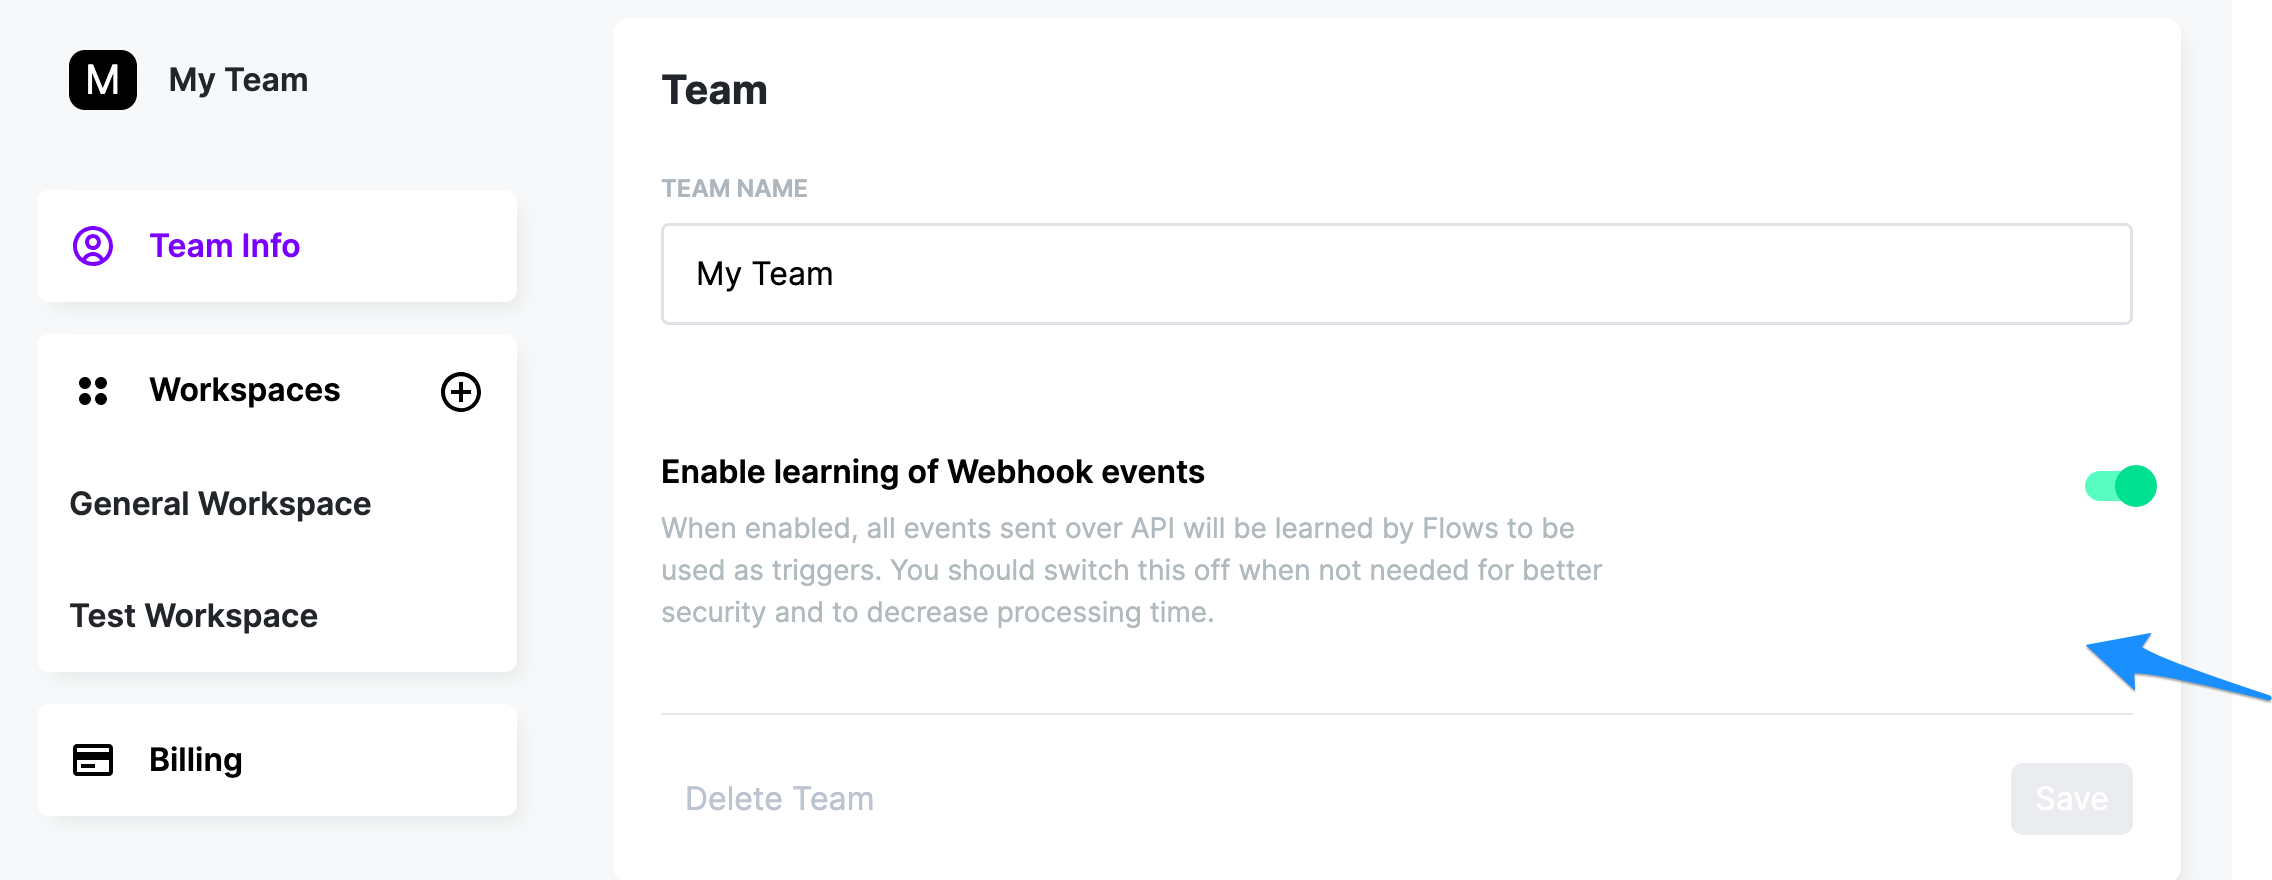Open the Team Info section
2272x880 pixels.
(224, 246)
